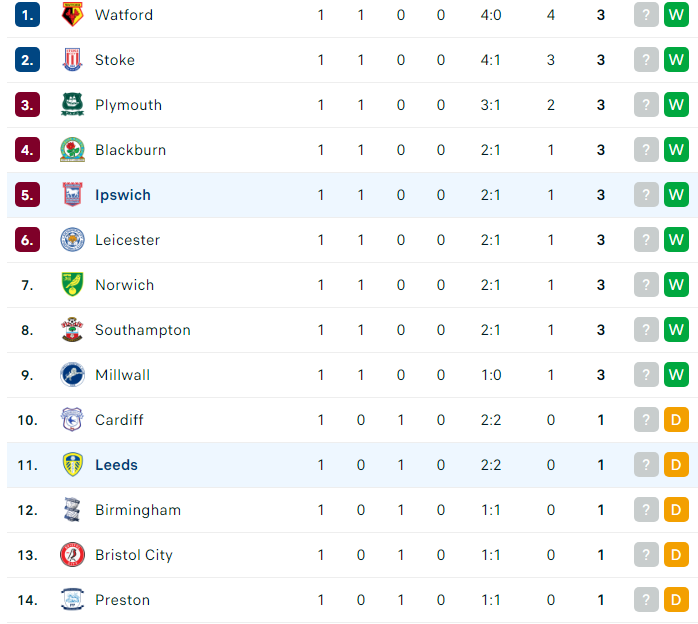The width and height of the screenshot is (698, 624).
Task: Click Preston's orange D form badge
Action: tap(676, 600)
